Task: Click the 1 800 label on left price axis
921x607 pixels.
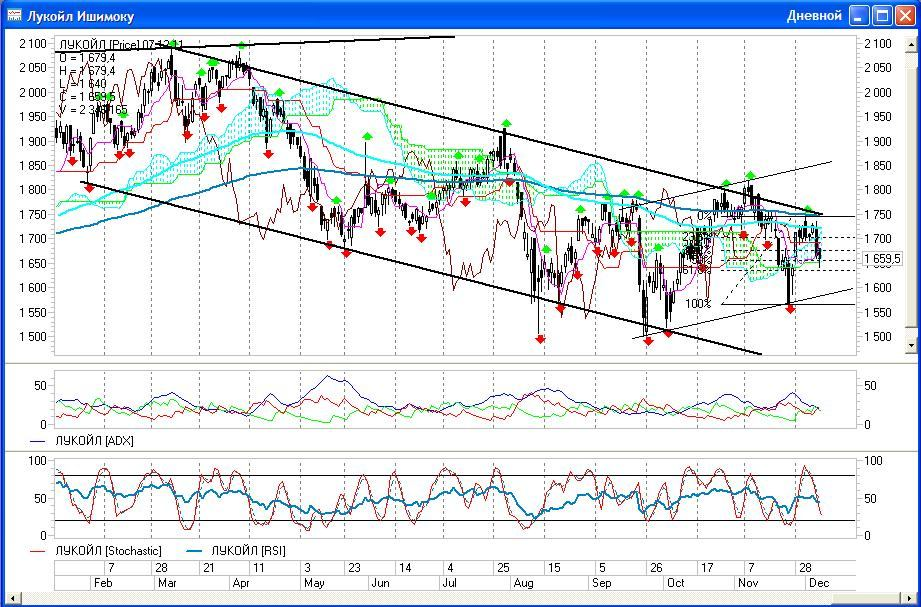Action: pyautogui.click(x=33, y=190)
